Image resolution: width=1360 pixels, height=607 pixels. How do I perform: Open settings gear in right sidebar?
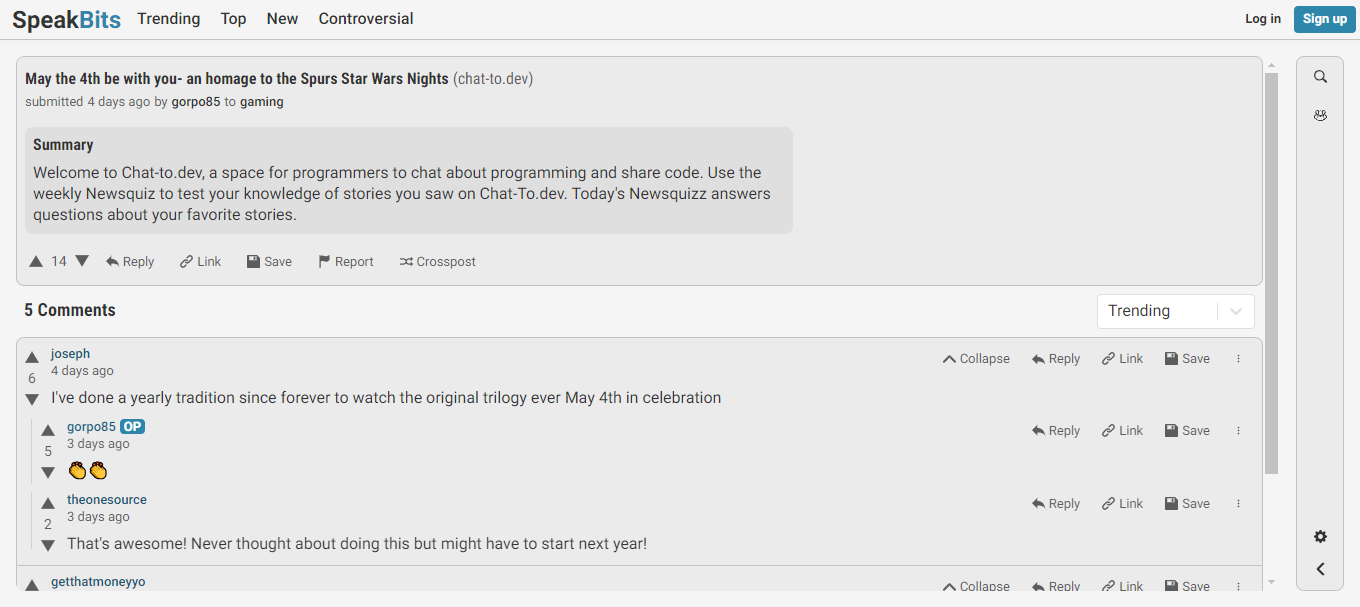(x=1320, y=537)
